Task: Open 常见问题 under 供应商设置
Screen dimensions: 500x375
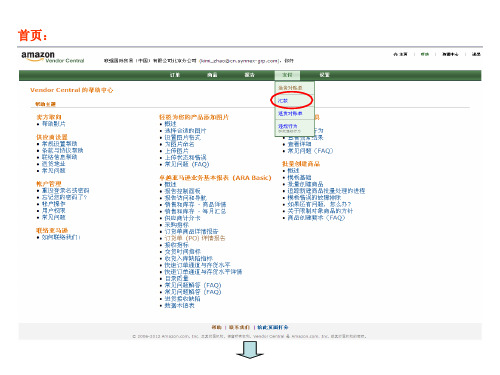Action: coord(54,171)
